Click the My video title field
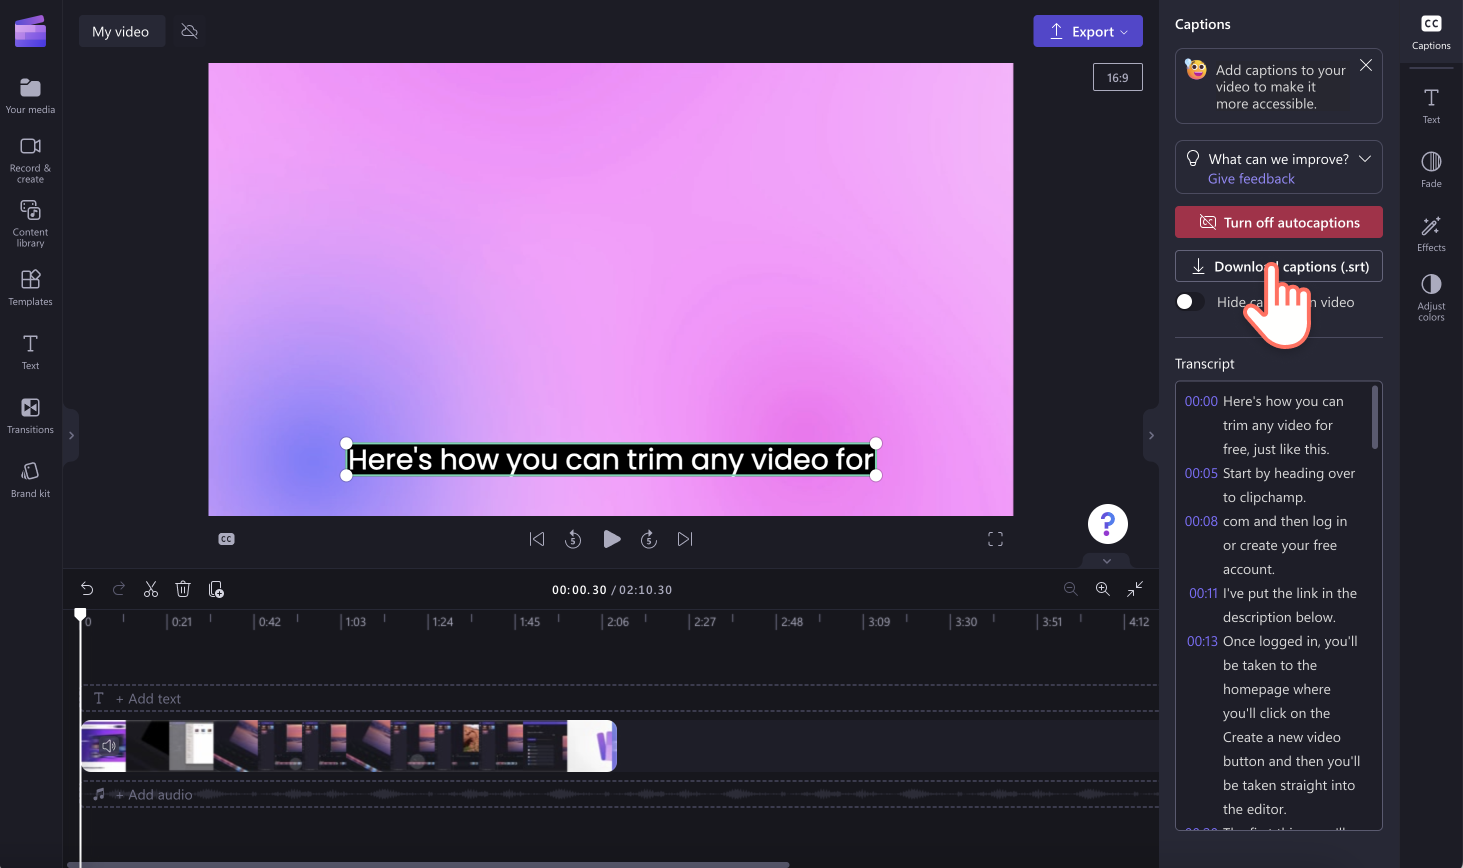This screenshot has width=1463, height=868. click(121, 31)
